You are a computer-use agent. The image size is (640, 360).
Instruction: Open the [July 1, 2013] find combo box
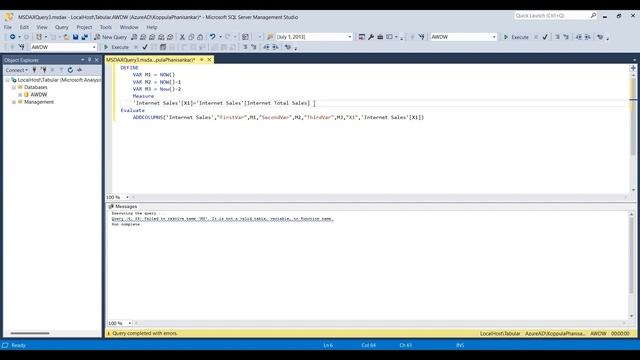pos(350,37)
